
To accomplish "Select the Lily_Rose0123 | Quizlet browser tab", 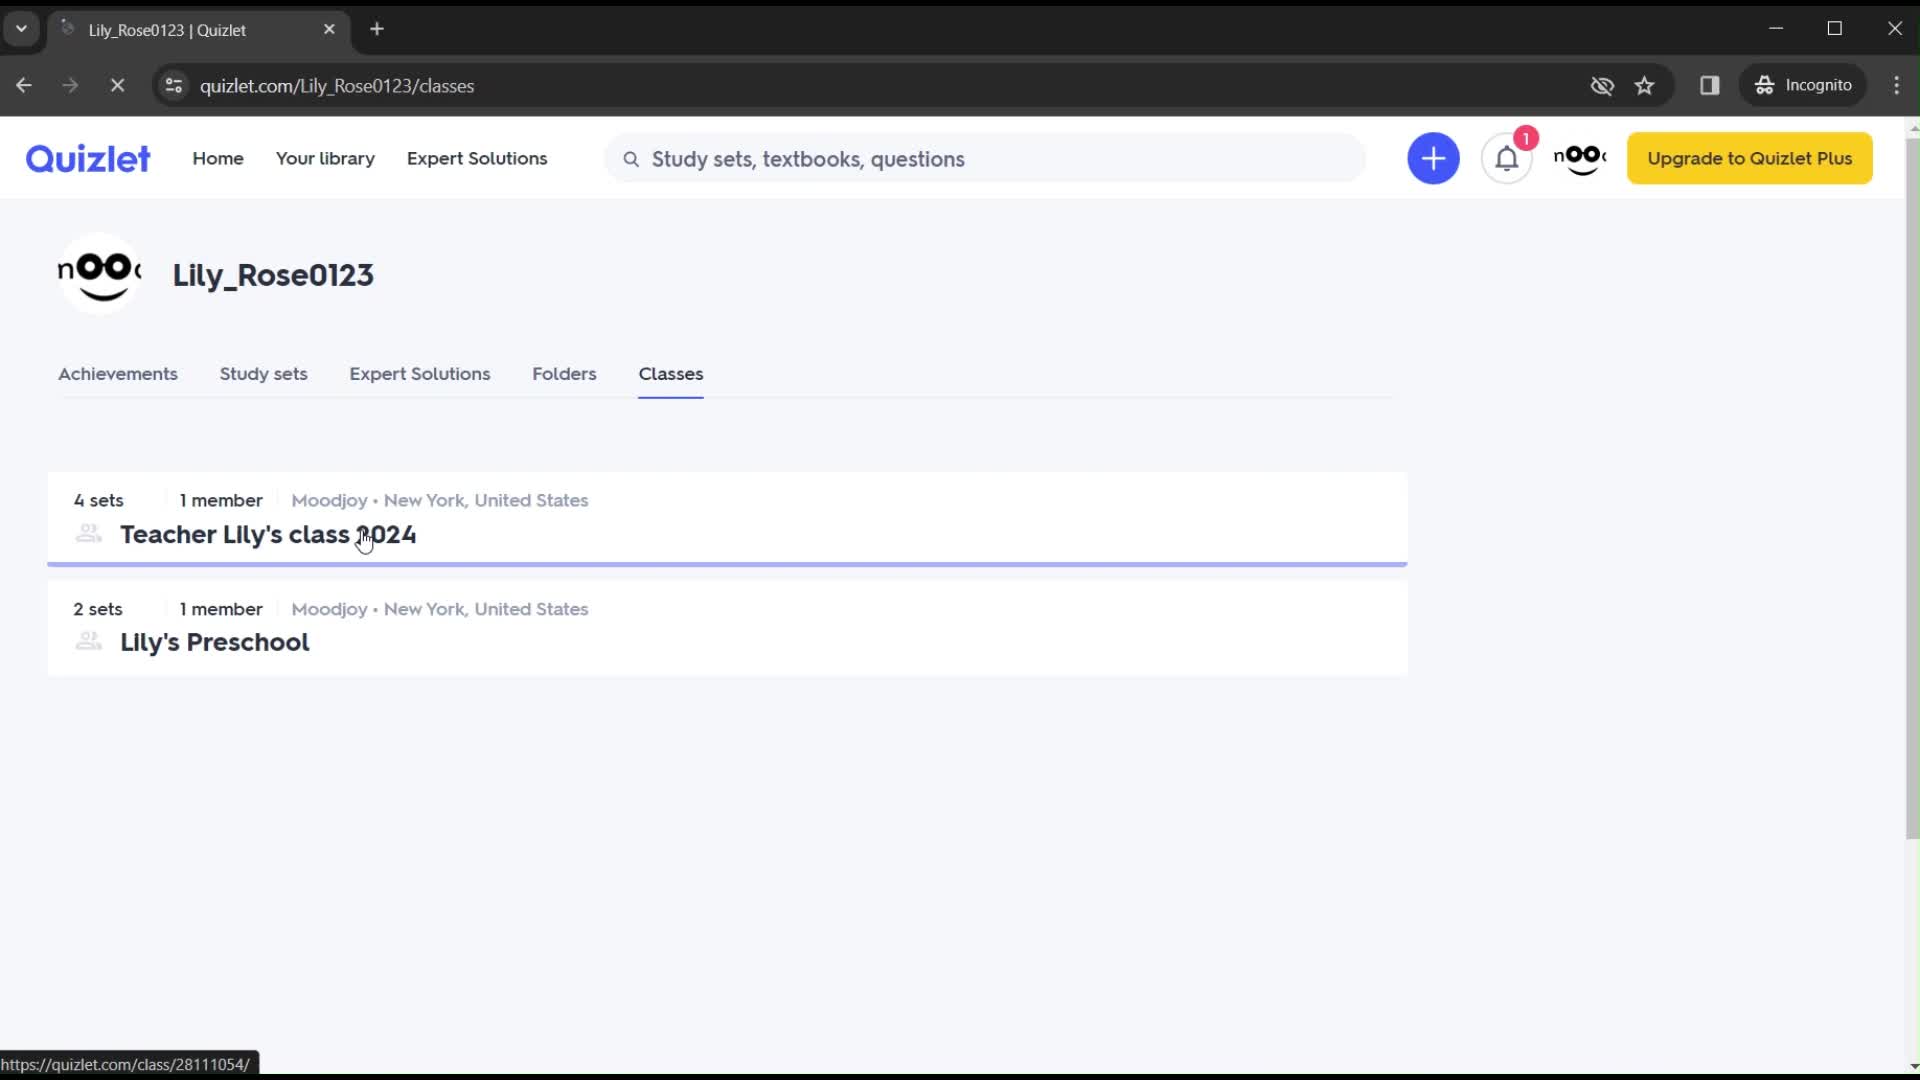I will pos(198,30).
